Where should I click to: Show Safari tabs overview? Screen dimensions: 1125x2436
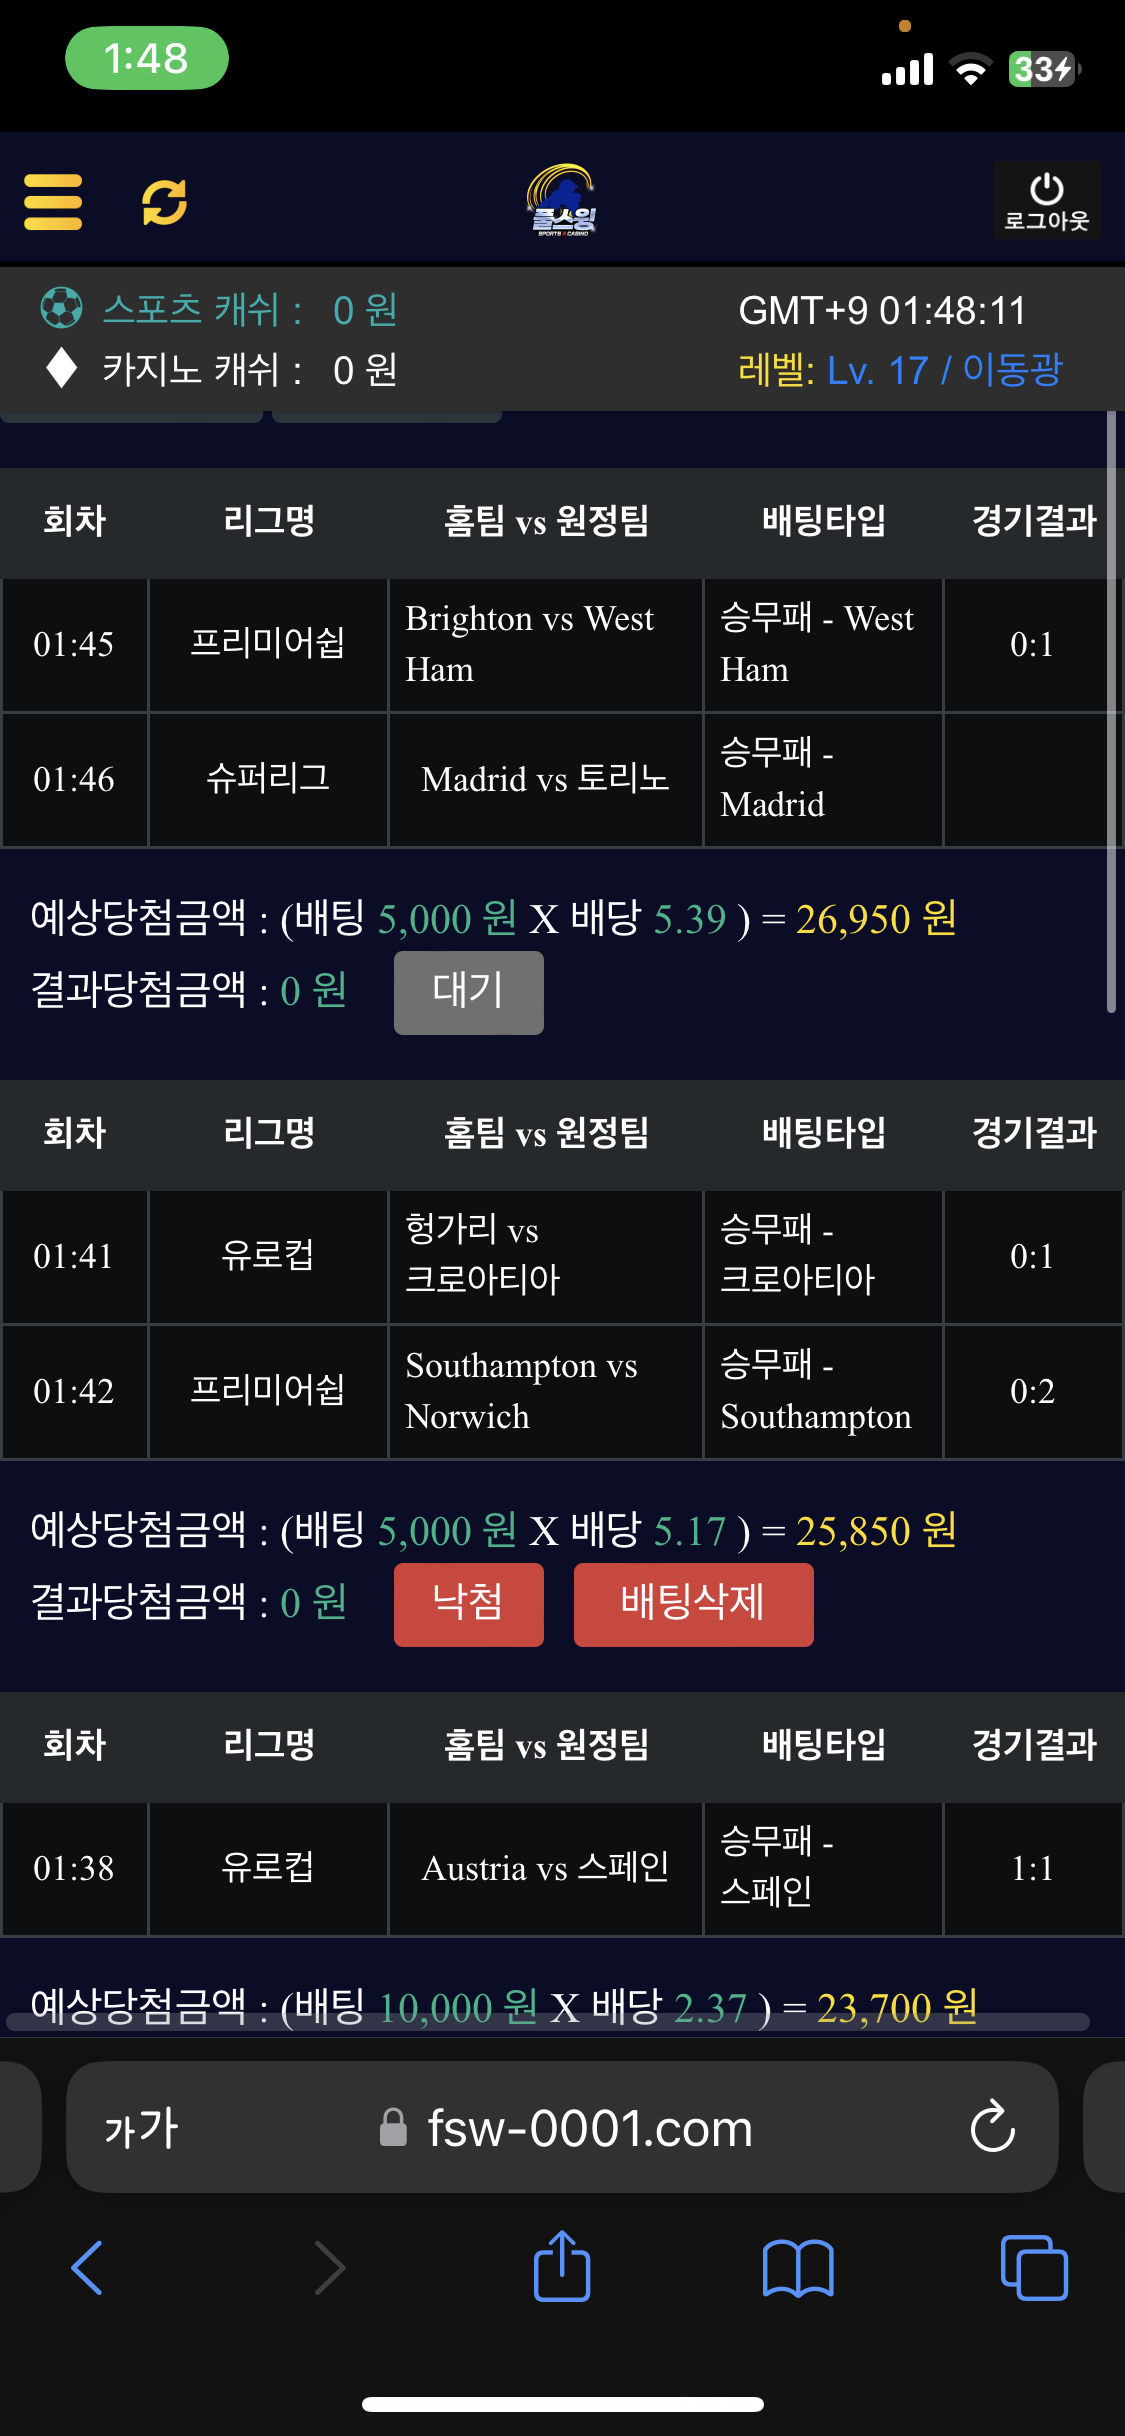tap(1034, 2266)
